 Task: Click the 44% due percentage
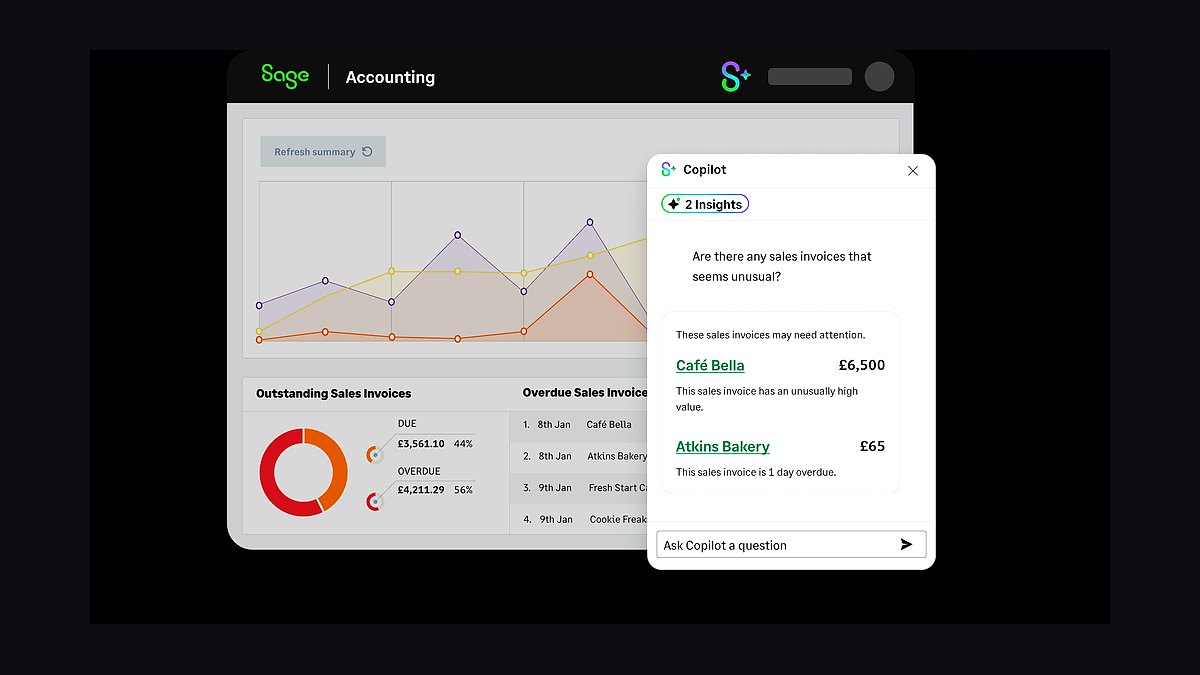tap(463, 444)
